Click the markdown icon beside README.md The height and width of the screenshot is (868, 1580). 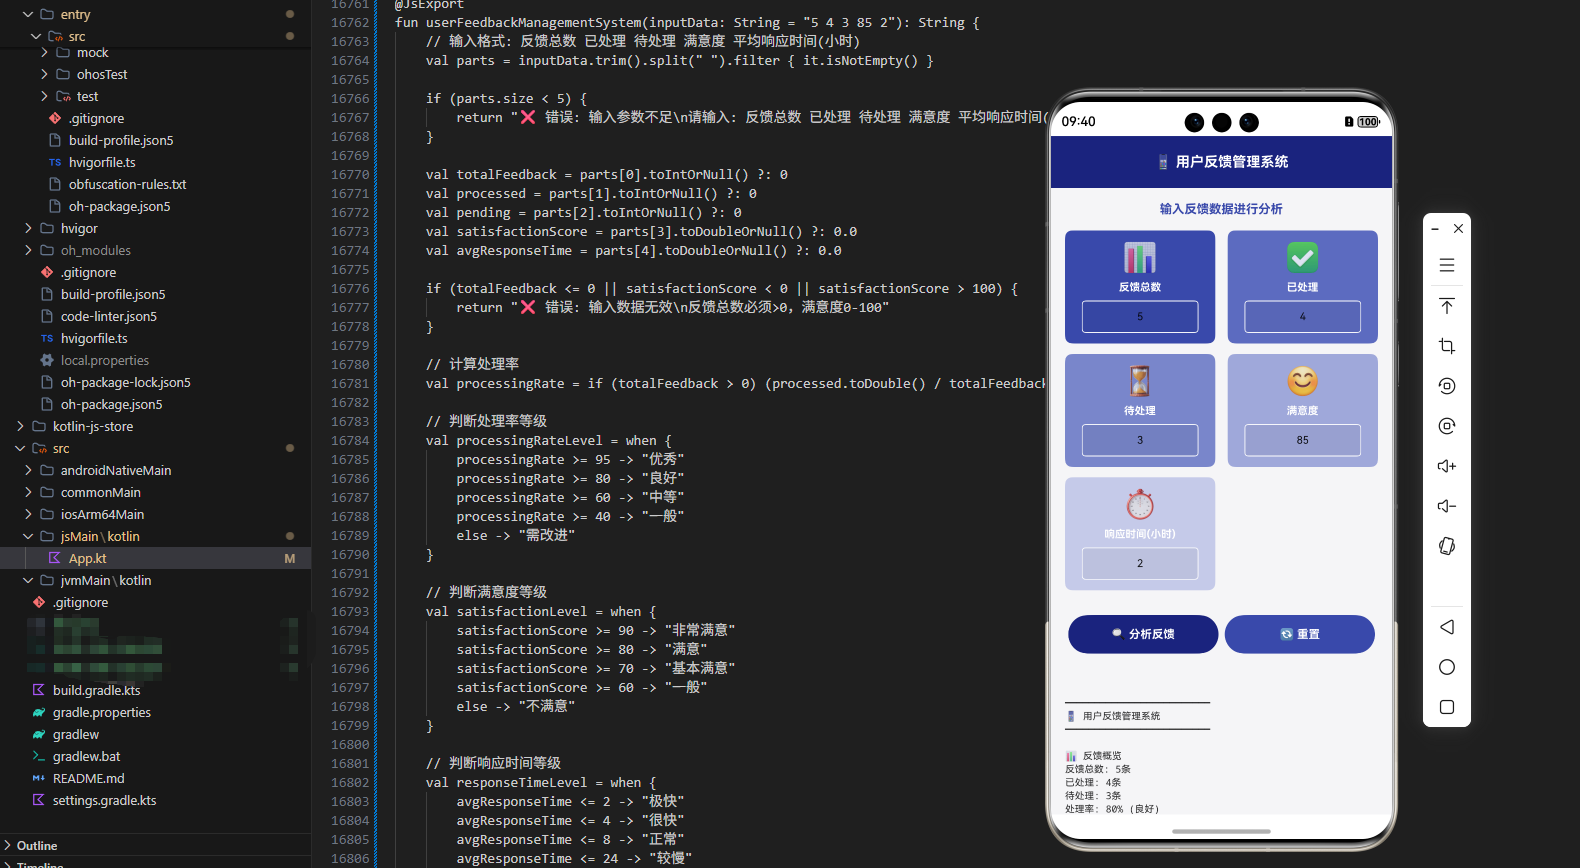(38, 778)
